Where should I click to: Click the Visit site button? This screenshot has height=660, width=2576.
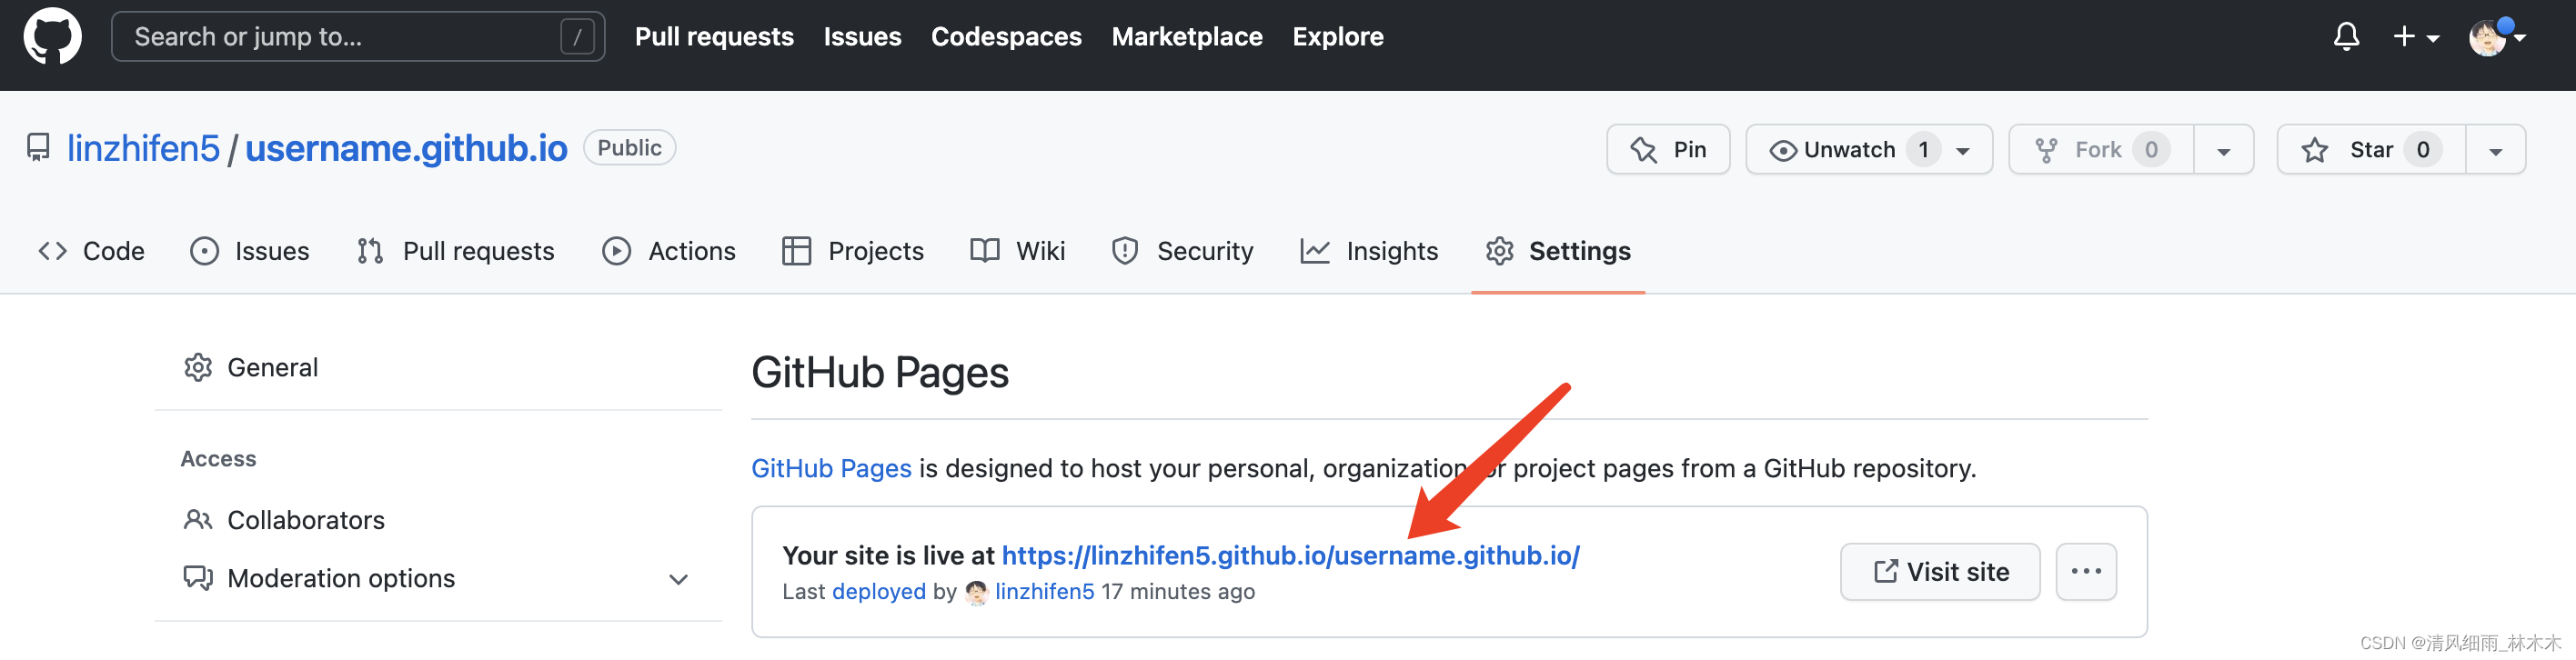pyautogui.click(x=1940, y=571)
